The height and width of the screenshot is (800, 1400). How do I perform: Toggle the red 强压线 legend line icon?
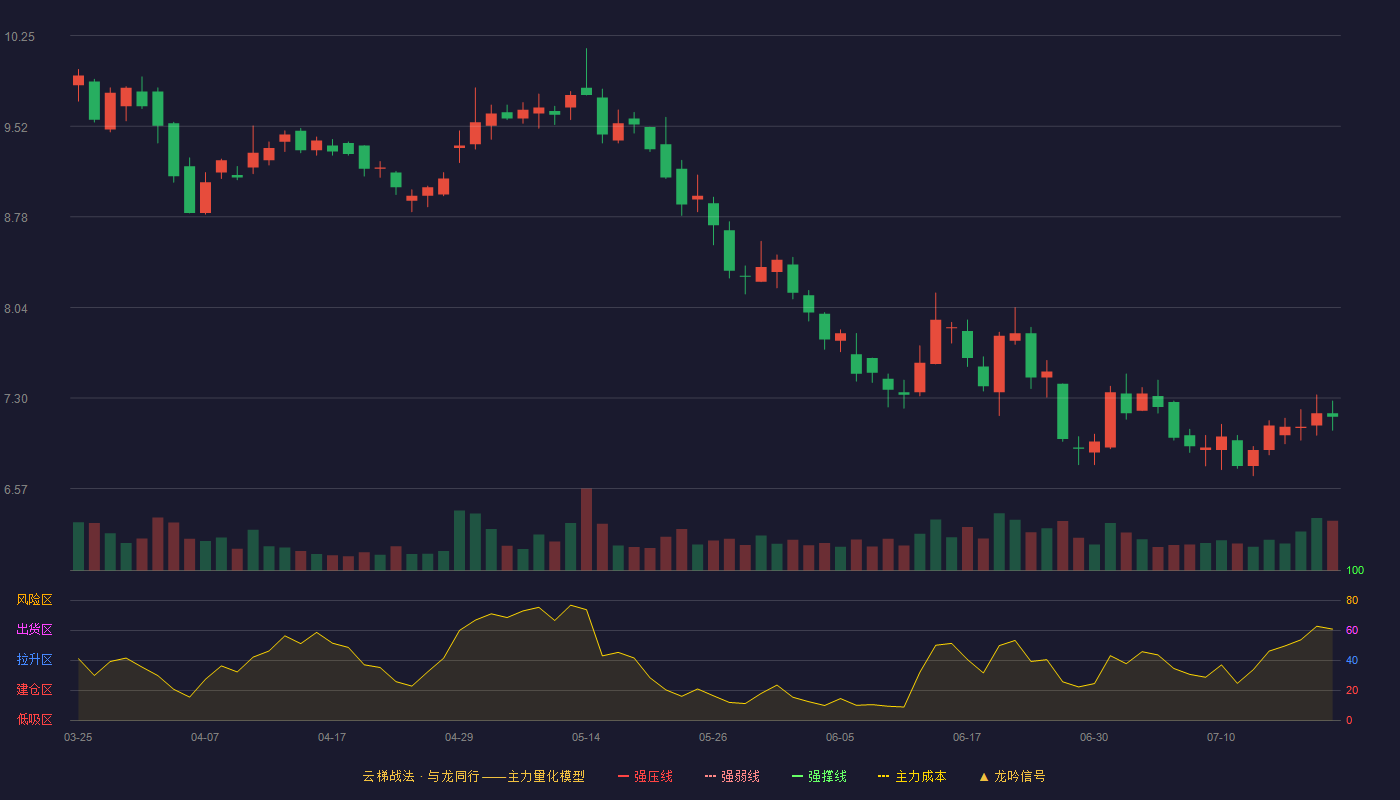623,776
